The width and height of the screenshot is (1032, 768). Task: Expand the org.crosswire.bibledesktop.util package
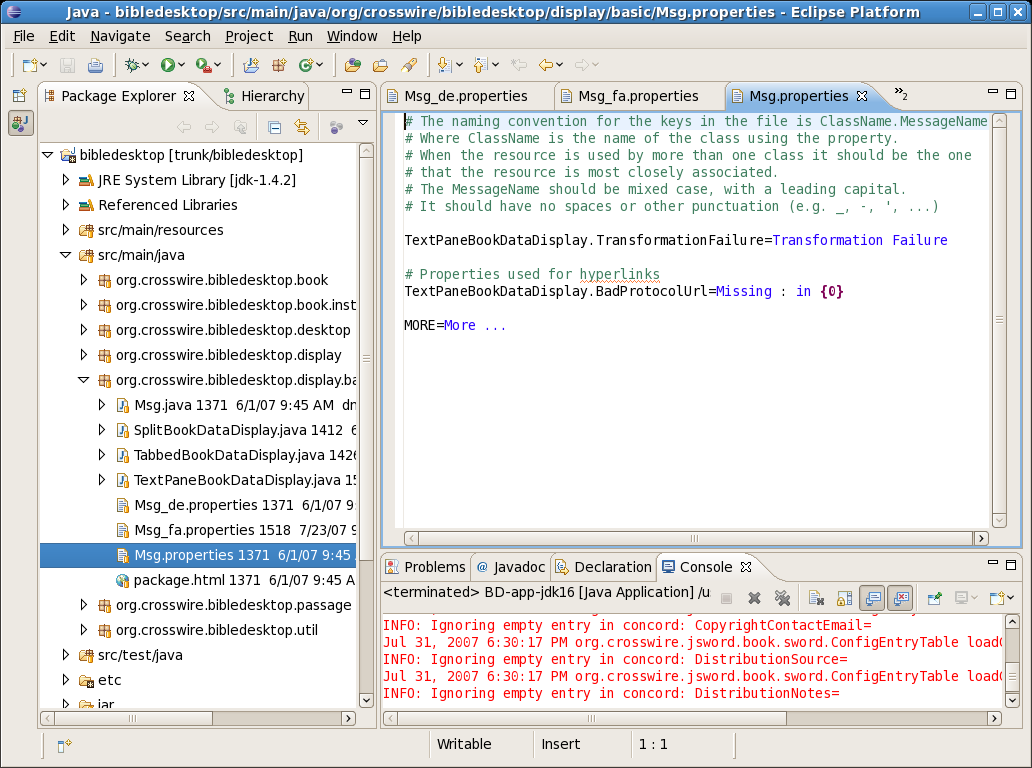(84, 630)
